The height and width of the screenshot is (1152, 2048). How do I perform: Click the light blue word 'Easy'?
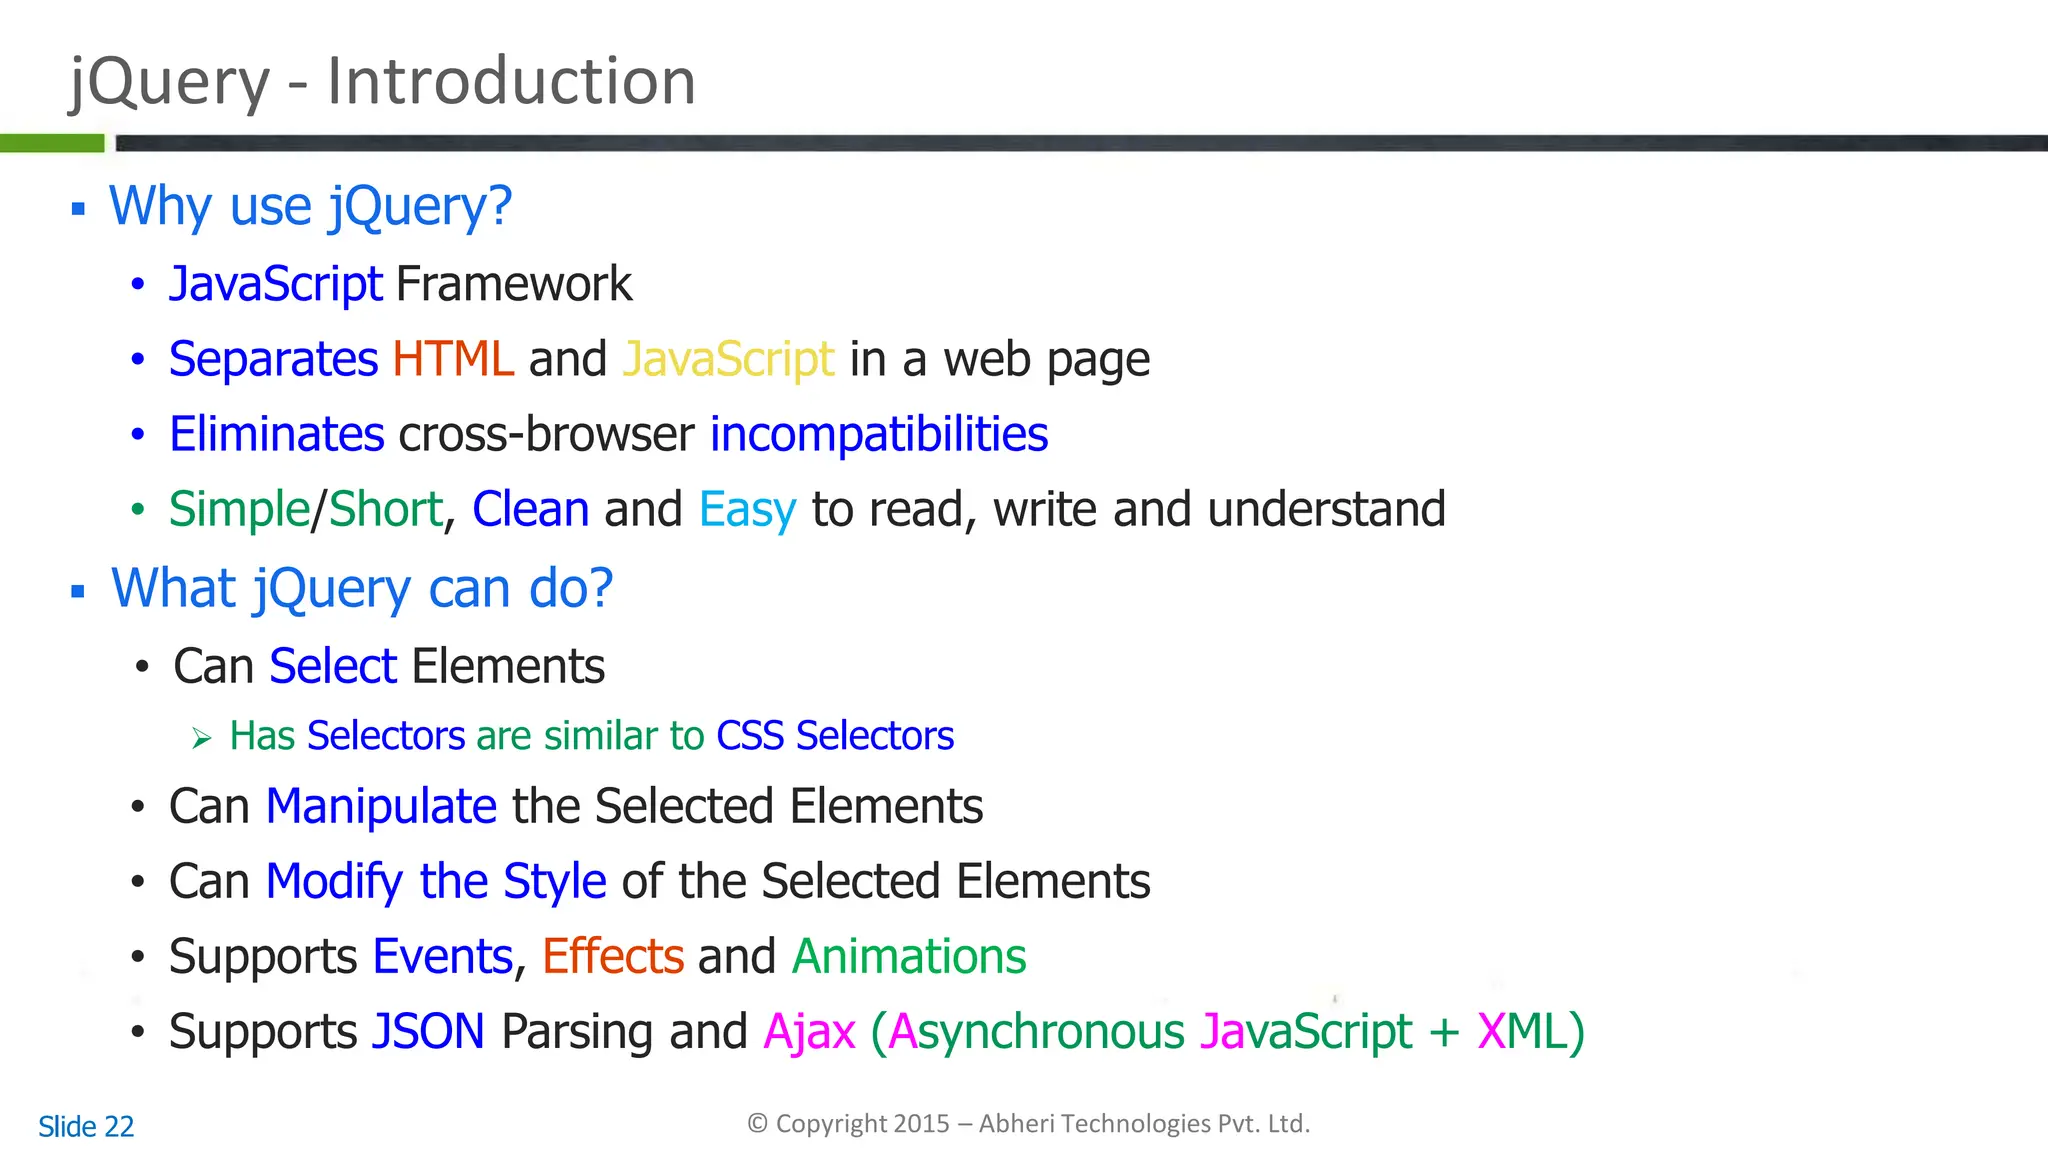(748, 510)
